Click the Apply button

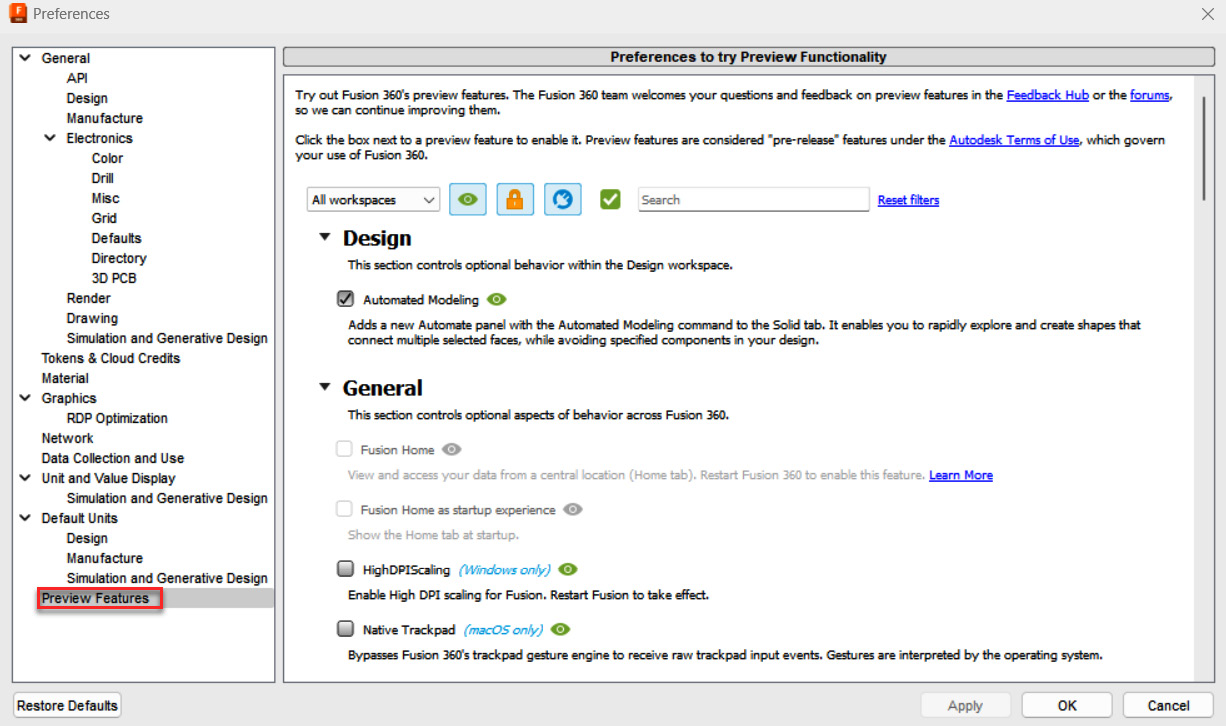click(x=965, y=705)
